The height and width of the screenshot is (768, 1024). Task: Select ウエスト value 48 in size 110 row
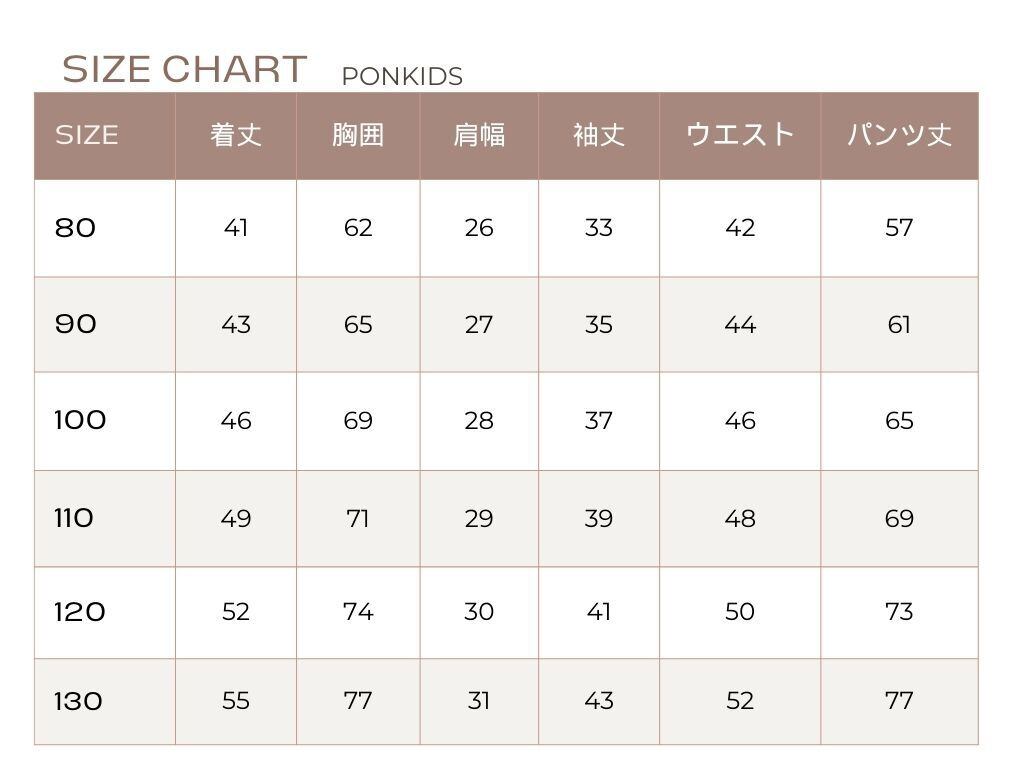coord(740,518)
